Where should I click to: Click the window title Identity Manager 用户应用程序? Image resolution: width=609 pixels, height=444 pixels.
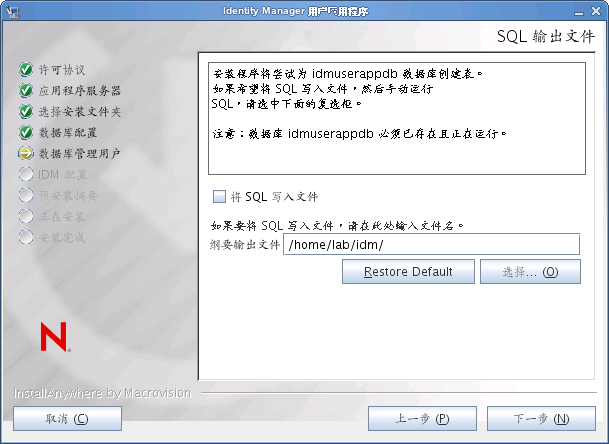coord(296,11)
